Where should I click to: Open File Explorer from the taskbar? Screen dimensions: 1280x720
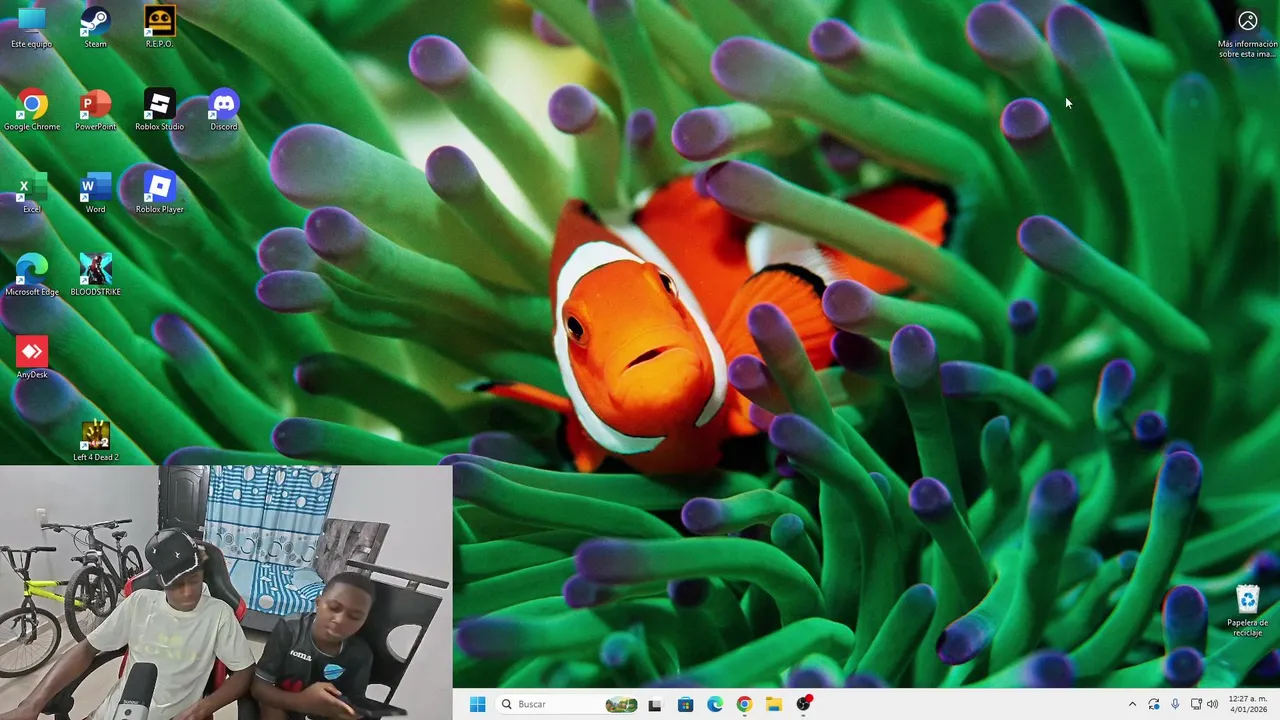coord(774,704)
